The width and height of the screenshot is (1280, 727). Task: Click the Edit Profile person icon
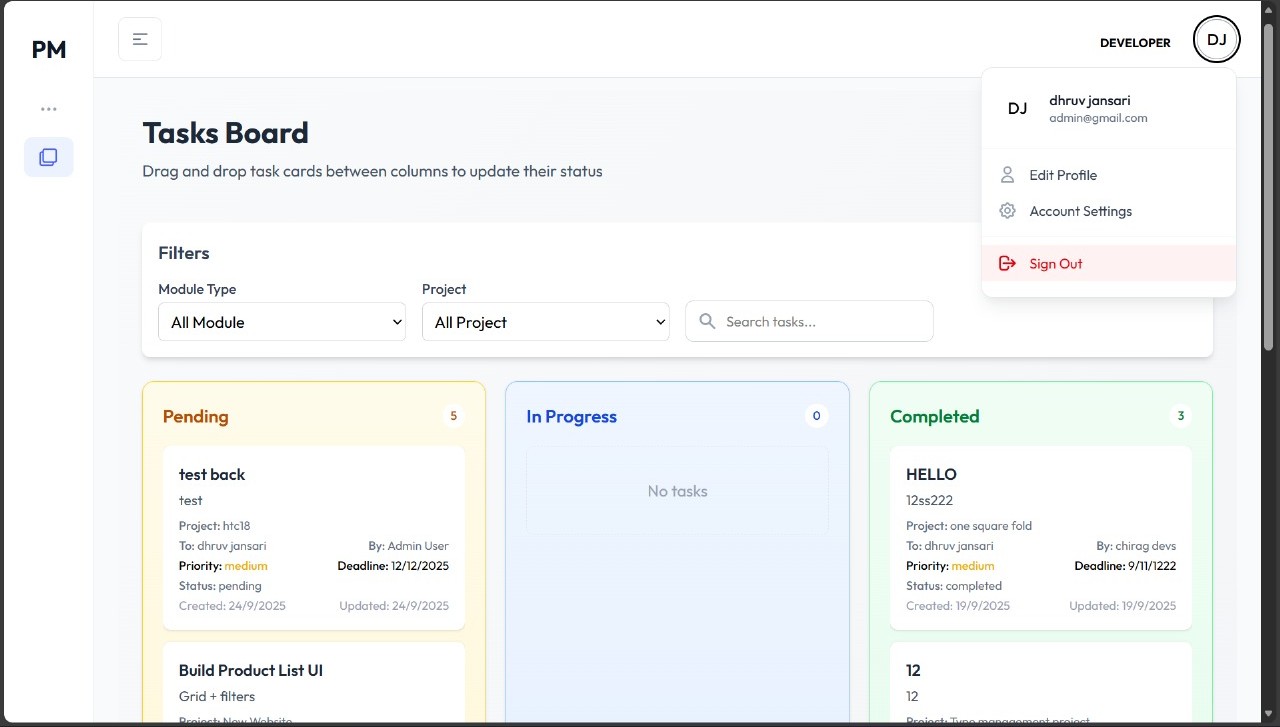pos(1007,175)
